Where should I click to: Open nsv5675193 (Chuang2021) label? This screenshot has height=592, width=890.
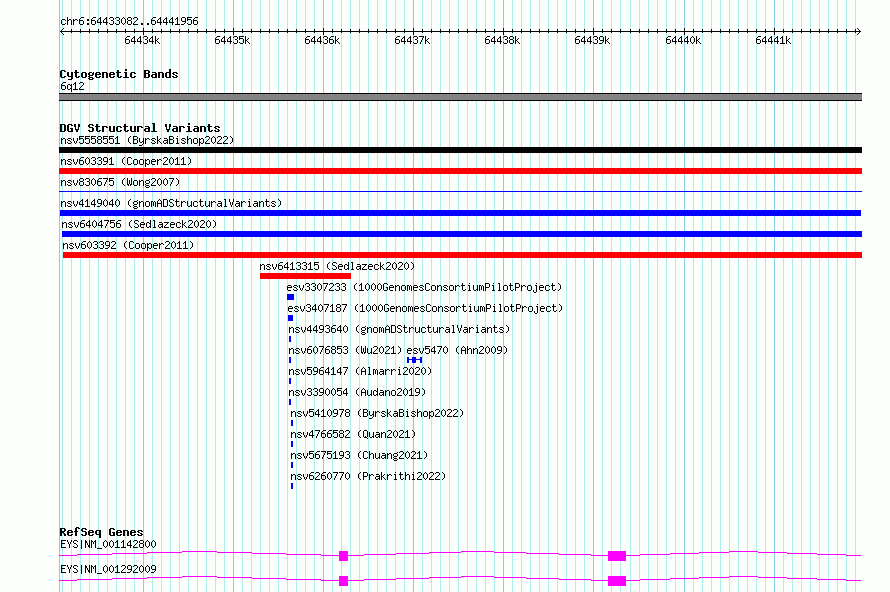pyautogui.click(x=359, y=455)
